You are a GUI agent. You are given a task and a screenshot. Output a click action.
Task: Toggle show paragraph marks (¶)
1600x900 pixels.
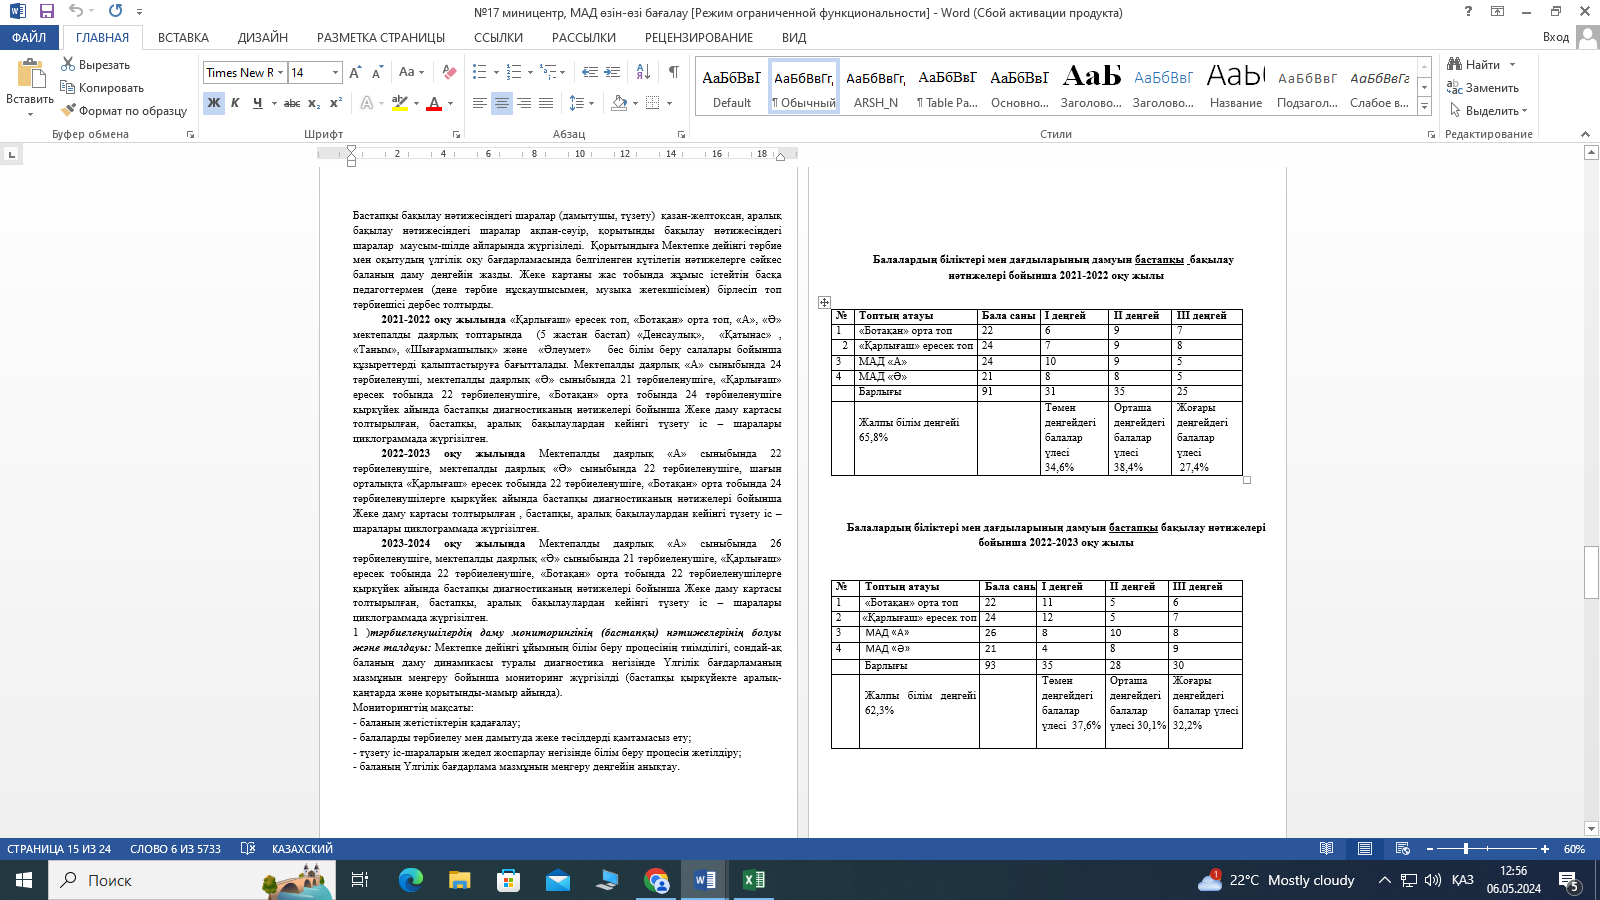pyautogui.click(x=673, y=72)
